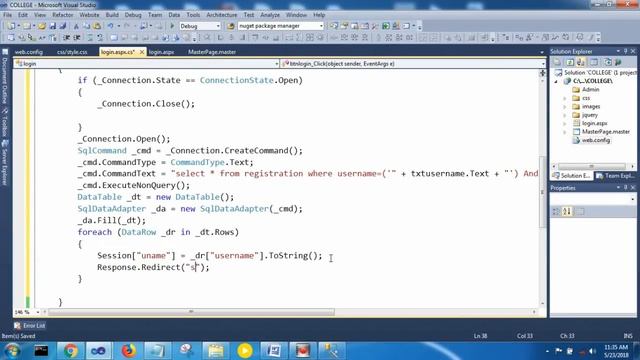Viewport: 640px width, 360px height.
Task: Expand the login.aspx node in Solution Explorer
Action: (x=565, y=124)
